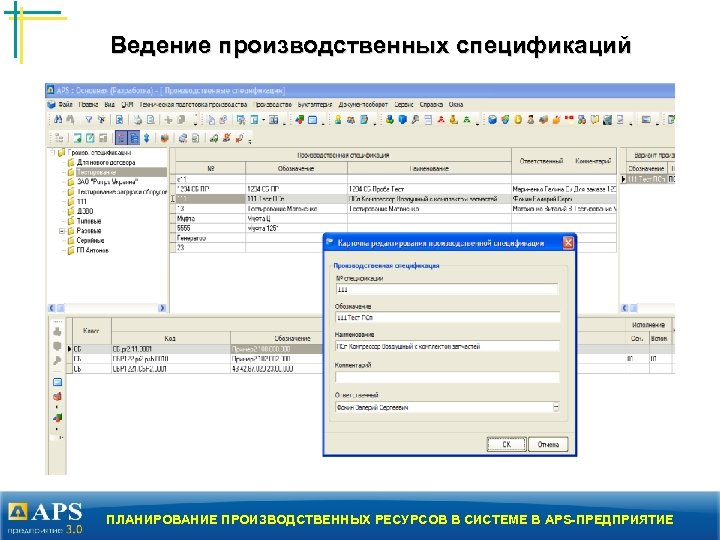Collapse the root specifications tree node

tap(52, 152)
